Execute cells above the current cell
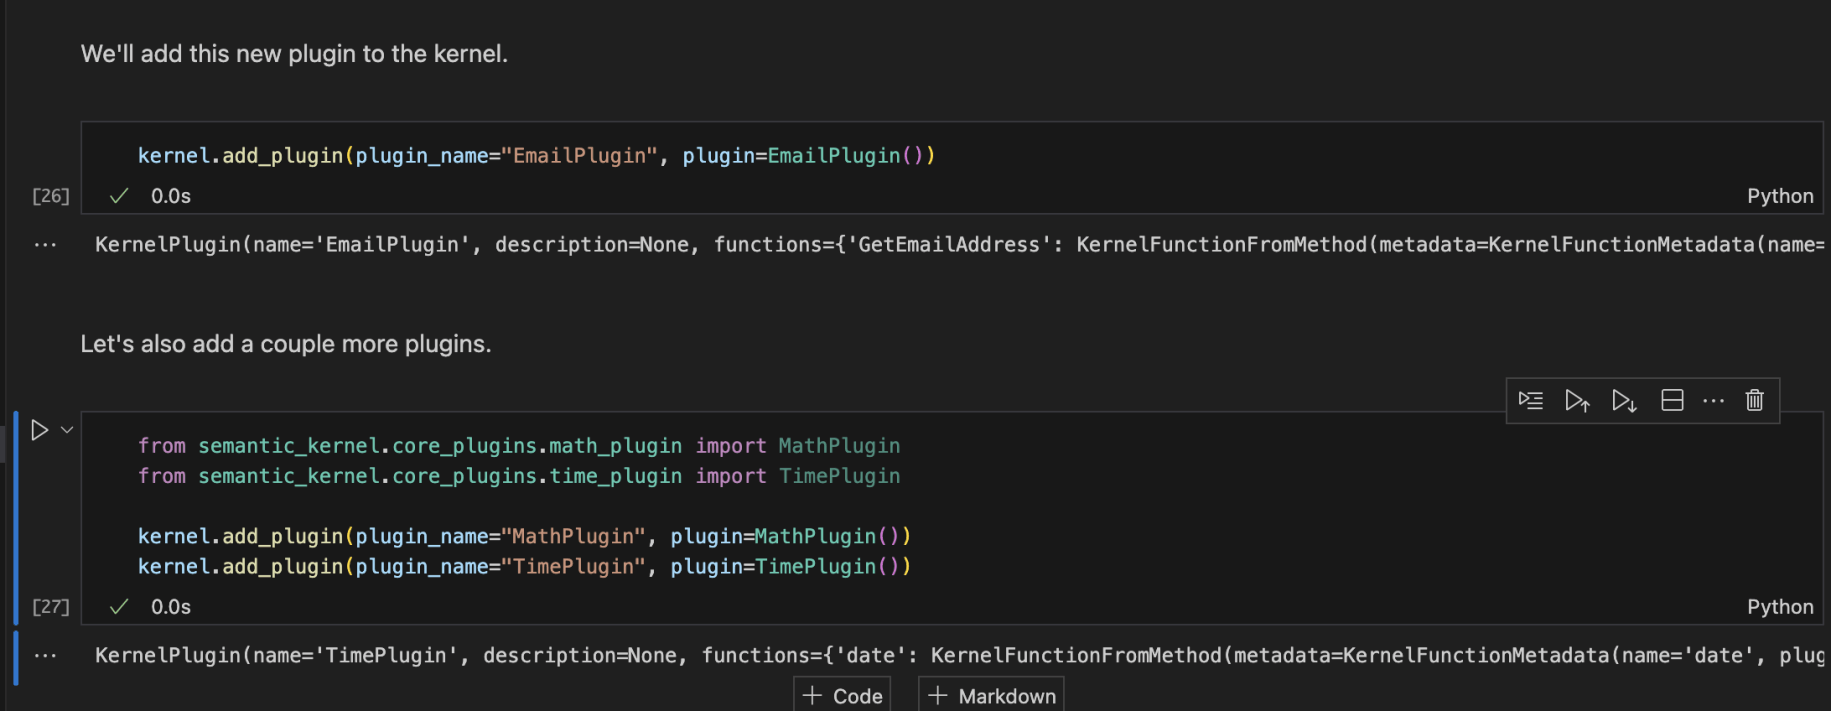 [1577, 401]
